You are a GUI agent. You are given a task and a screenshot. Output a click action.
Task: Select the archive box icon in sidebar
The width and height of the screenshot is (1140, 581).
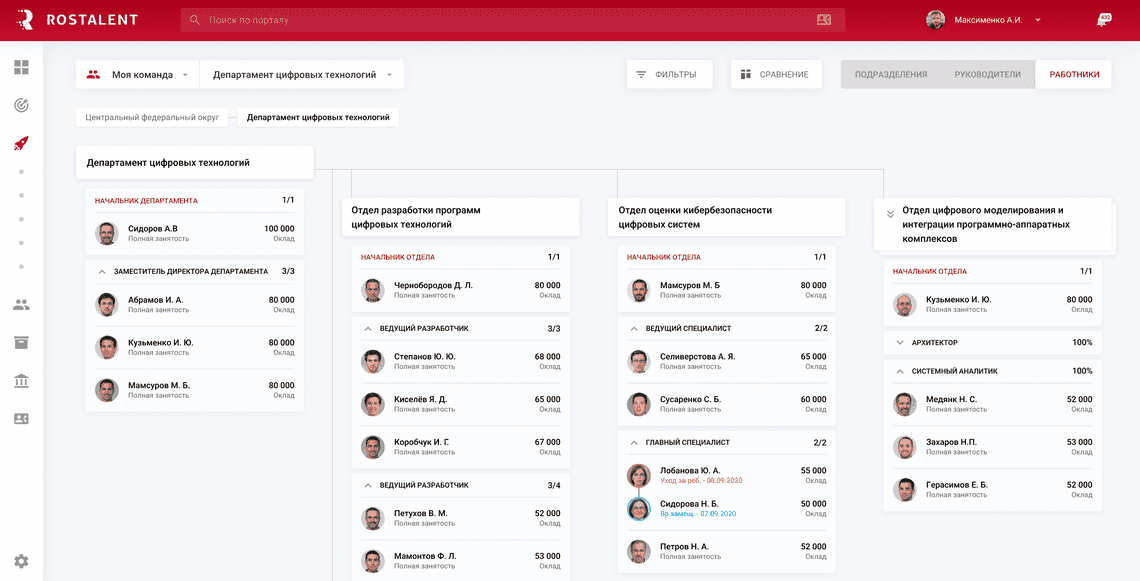click(x=21, y=342)
